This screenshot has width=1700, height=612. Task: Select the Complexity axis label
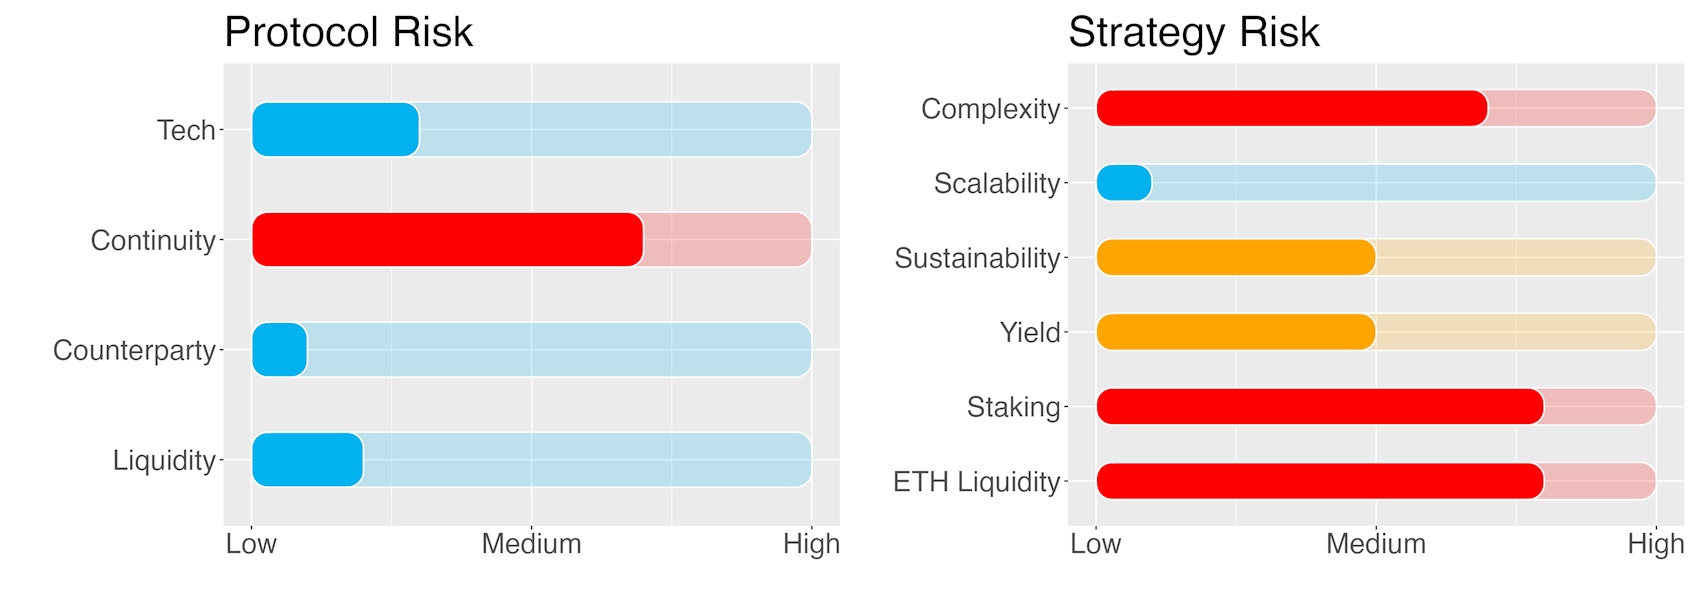click(990, 108)
